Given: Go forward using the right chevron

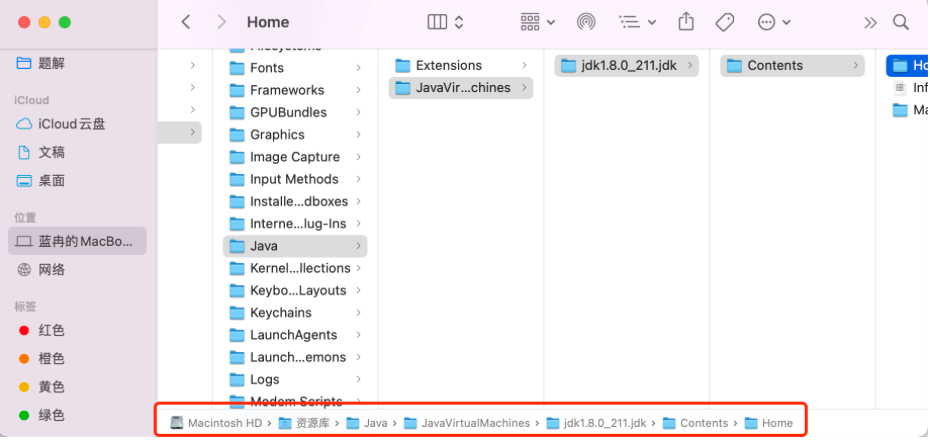Looking at the screenshot, I should [222, 23].
